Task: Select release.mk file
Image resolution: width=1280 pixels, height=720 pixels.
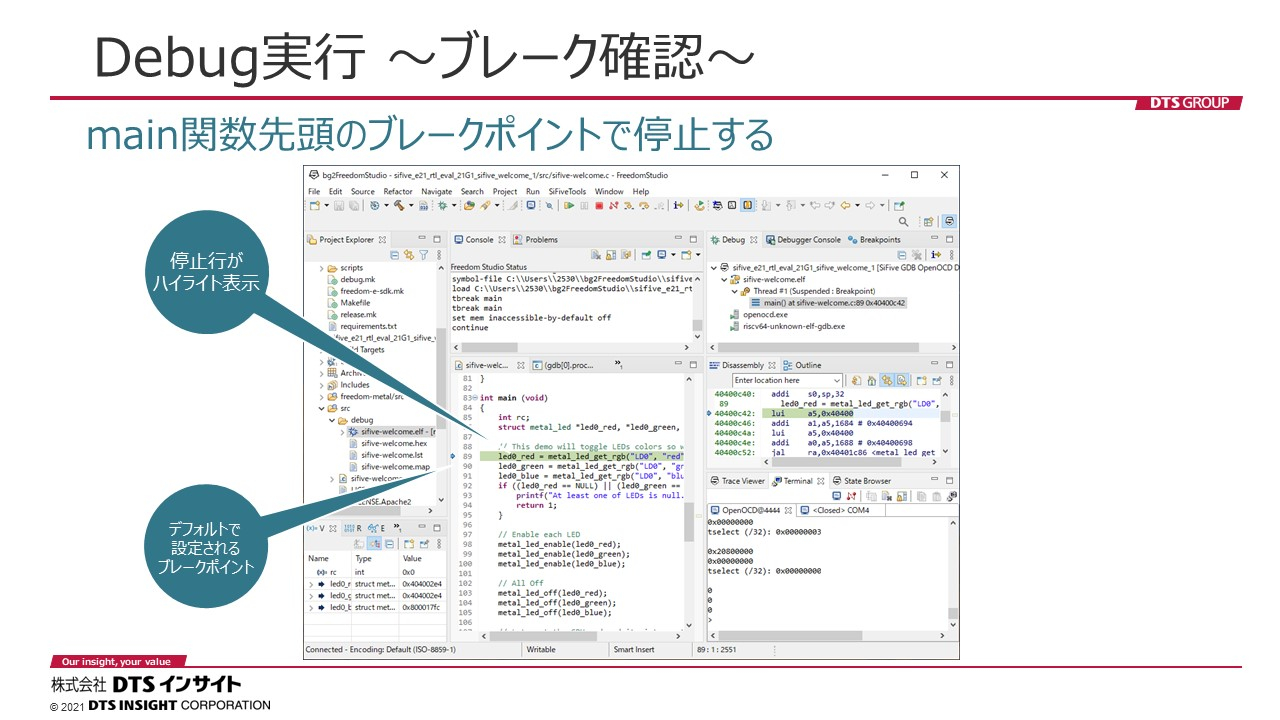Action: pos(350,314)
